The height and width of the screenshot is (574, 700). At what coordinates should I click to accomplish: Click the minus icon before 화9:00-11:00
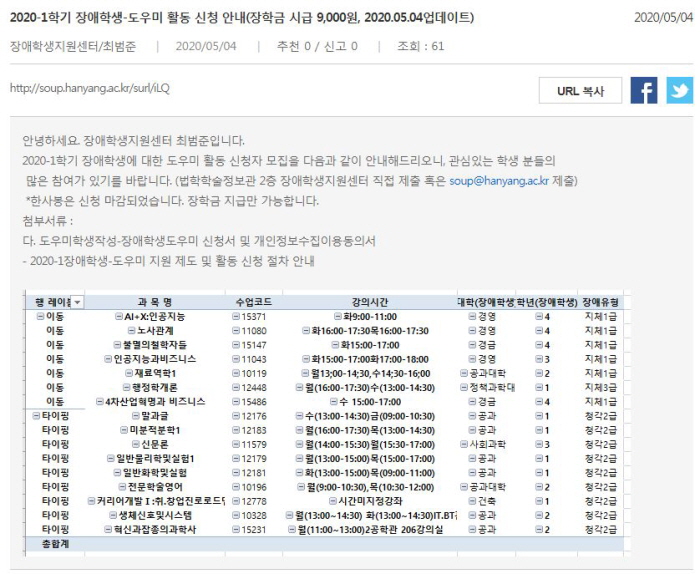338,316
